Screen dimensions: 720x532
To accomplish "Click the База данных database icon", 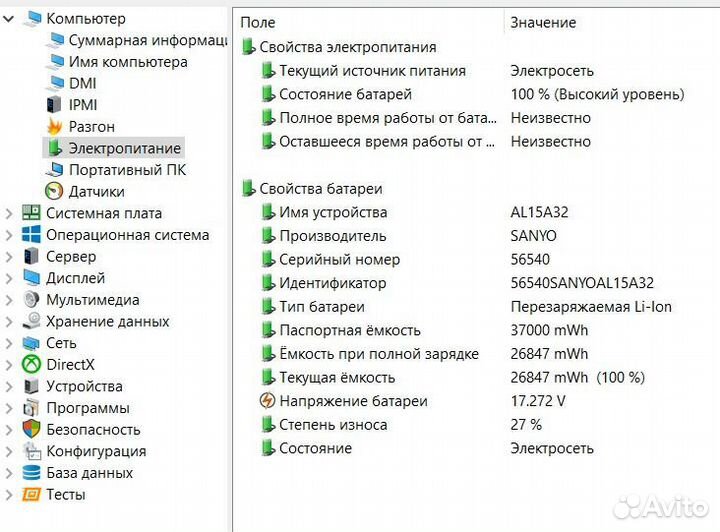I will 31,472.
